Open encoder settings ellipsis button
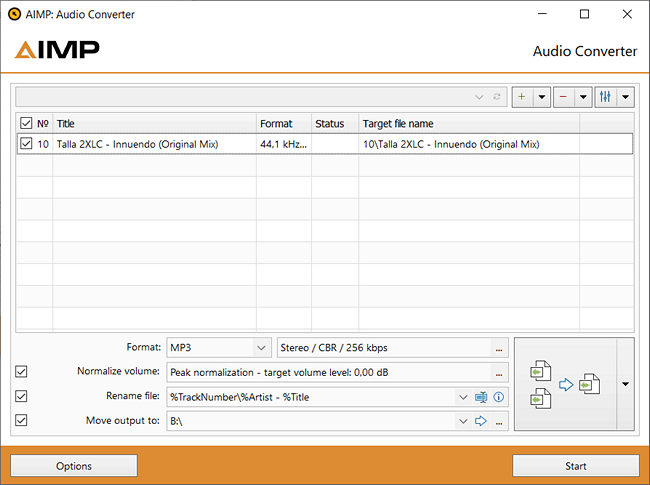Viewport: 650px width, 485px height. pyautogui.click(x=499, y=348)
